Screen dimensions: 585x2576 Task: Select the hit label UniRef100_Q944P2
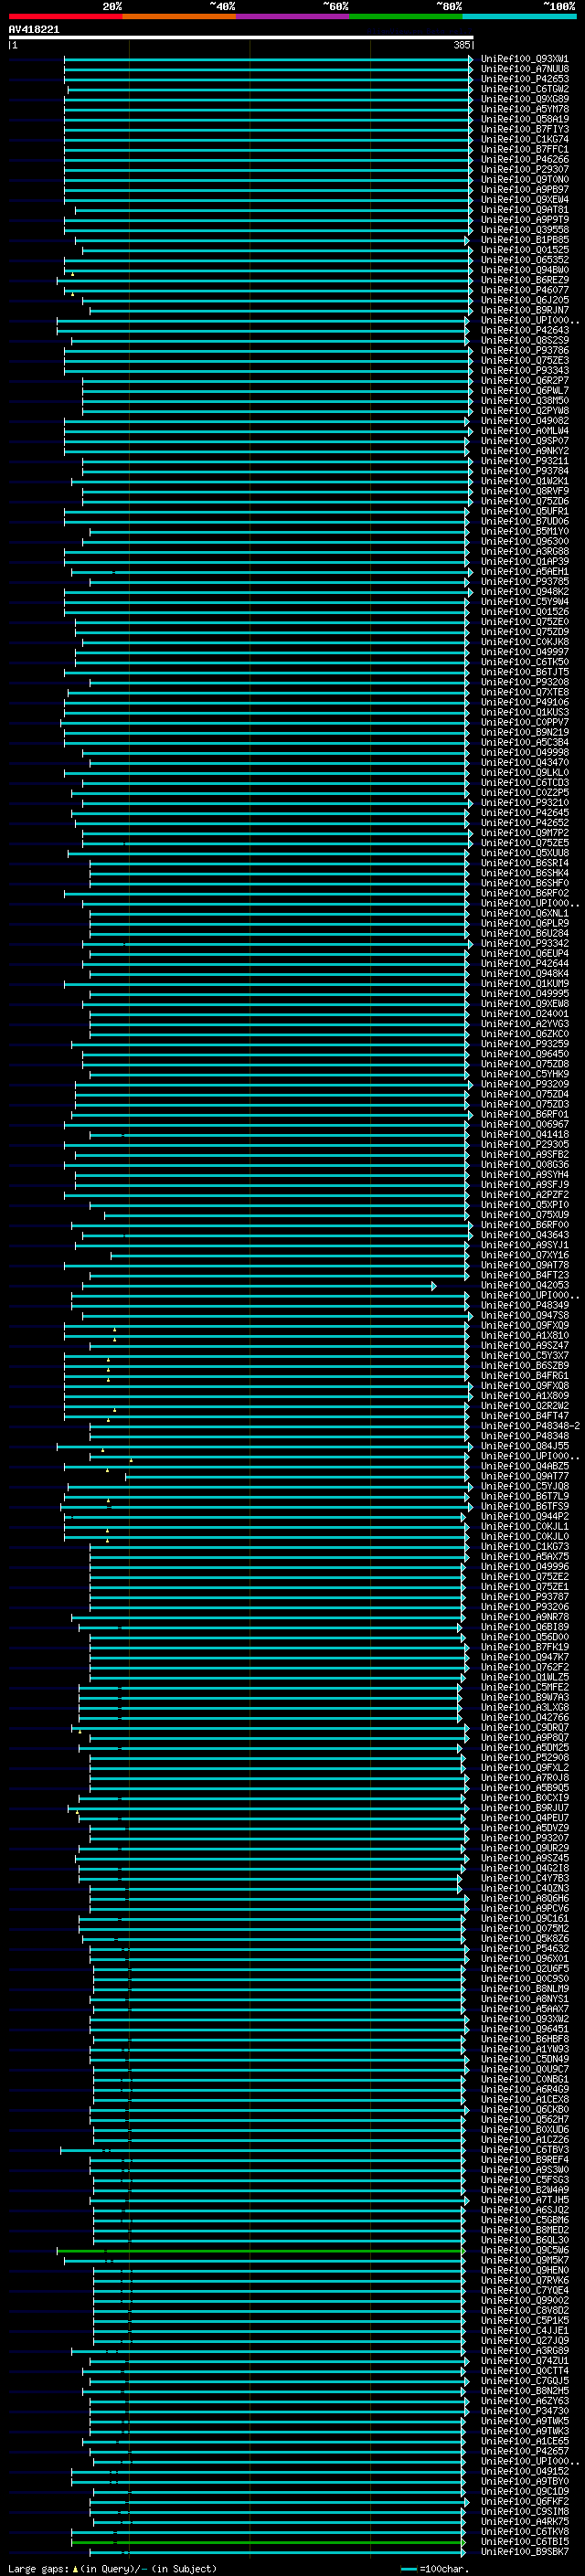pos(525,1516)
